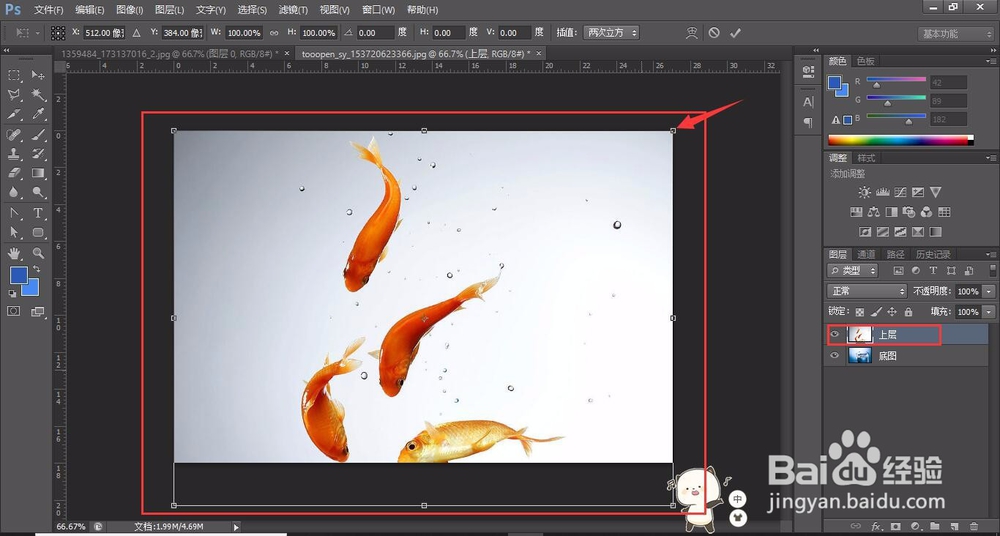Select the Horizontal Type tool
This screenshot has height=536, width=1000.
[38, 213]
